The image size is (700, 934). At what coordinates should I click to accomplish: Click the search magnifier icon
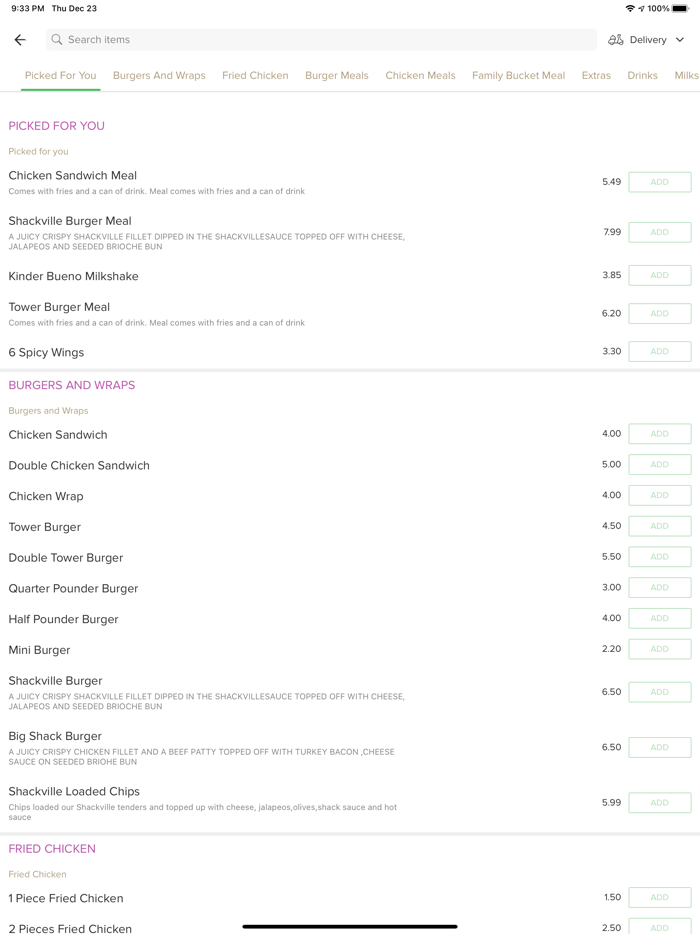[x=57, y=40]
